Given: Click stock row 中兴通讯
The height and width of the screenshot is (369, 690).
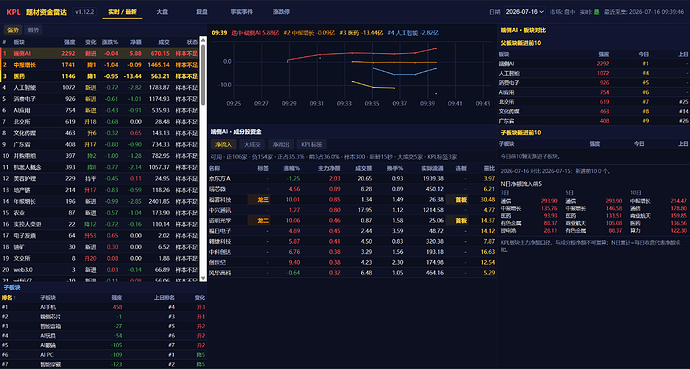Looking at the screenshot, I should [x=353, y=210].
